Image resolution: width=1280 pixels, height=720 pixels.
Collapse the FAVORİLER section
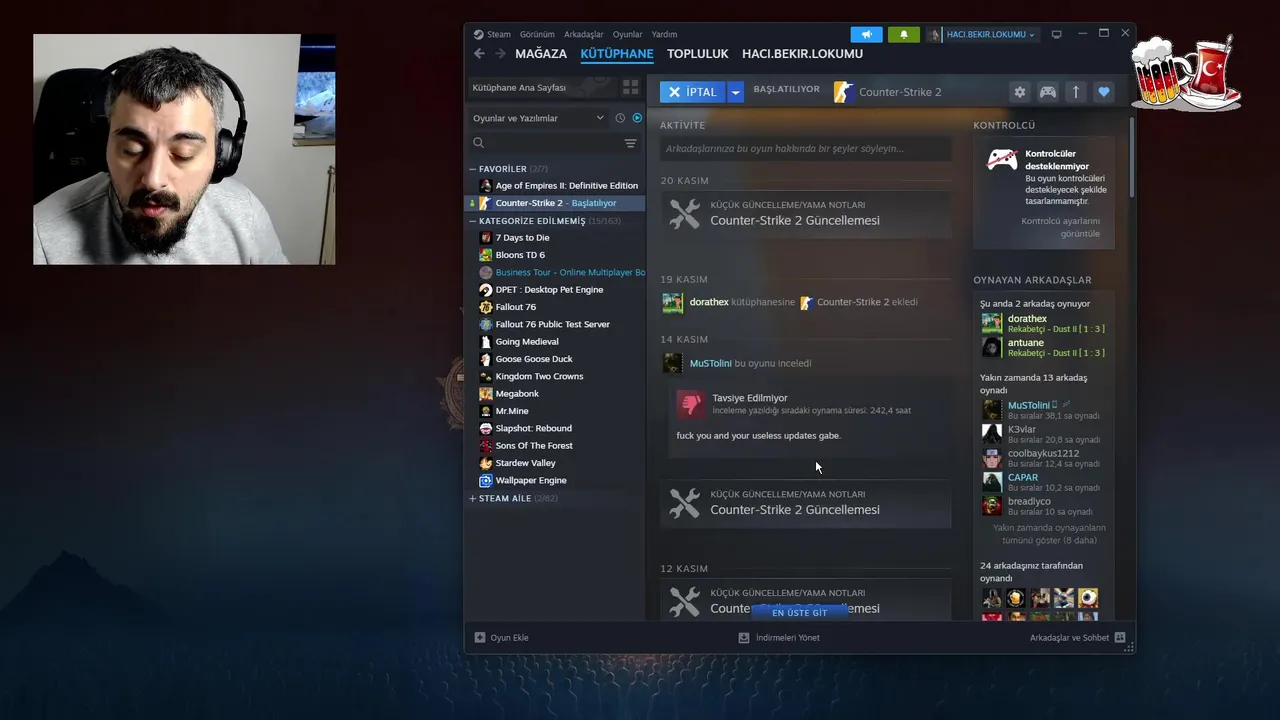(x=473, y=169)
